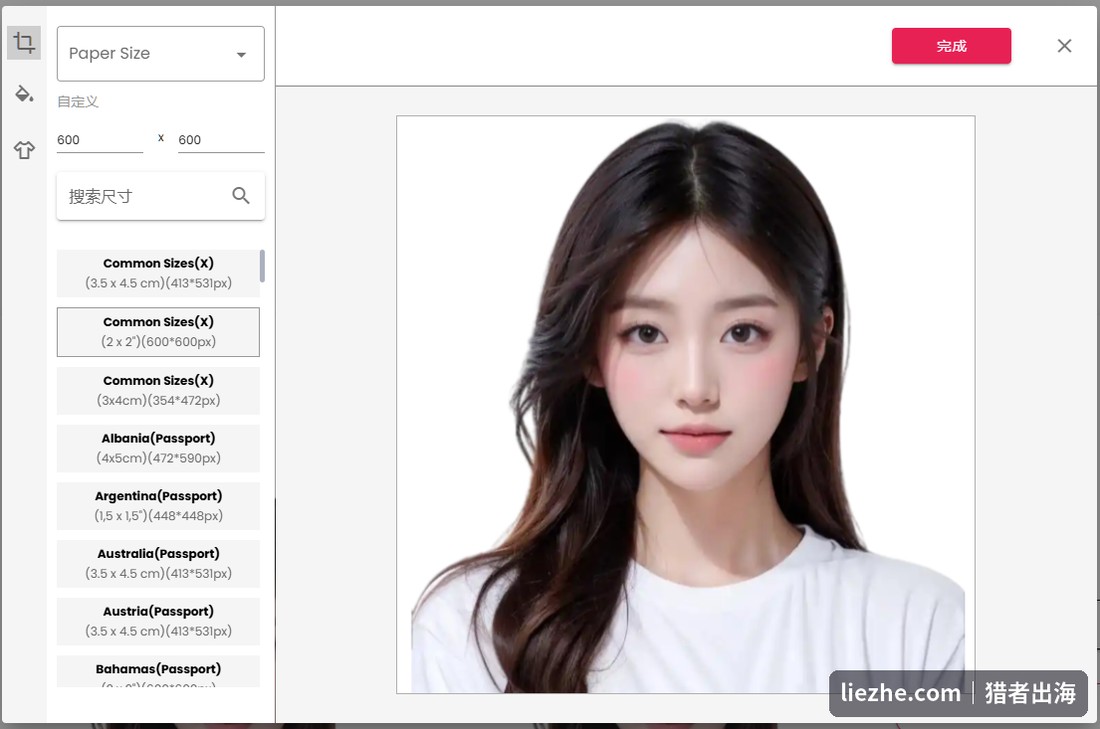Click the Paper Size dropdown arrow
This screenshot has width=1100, height=729.
coord(241,55)
